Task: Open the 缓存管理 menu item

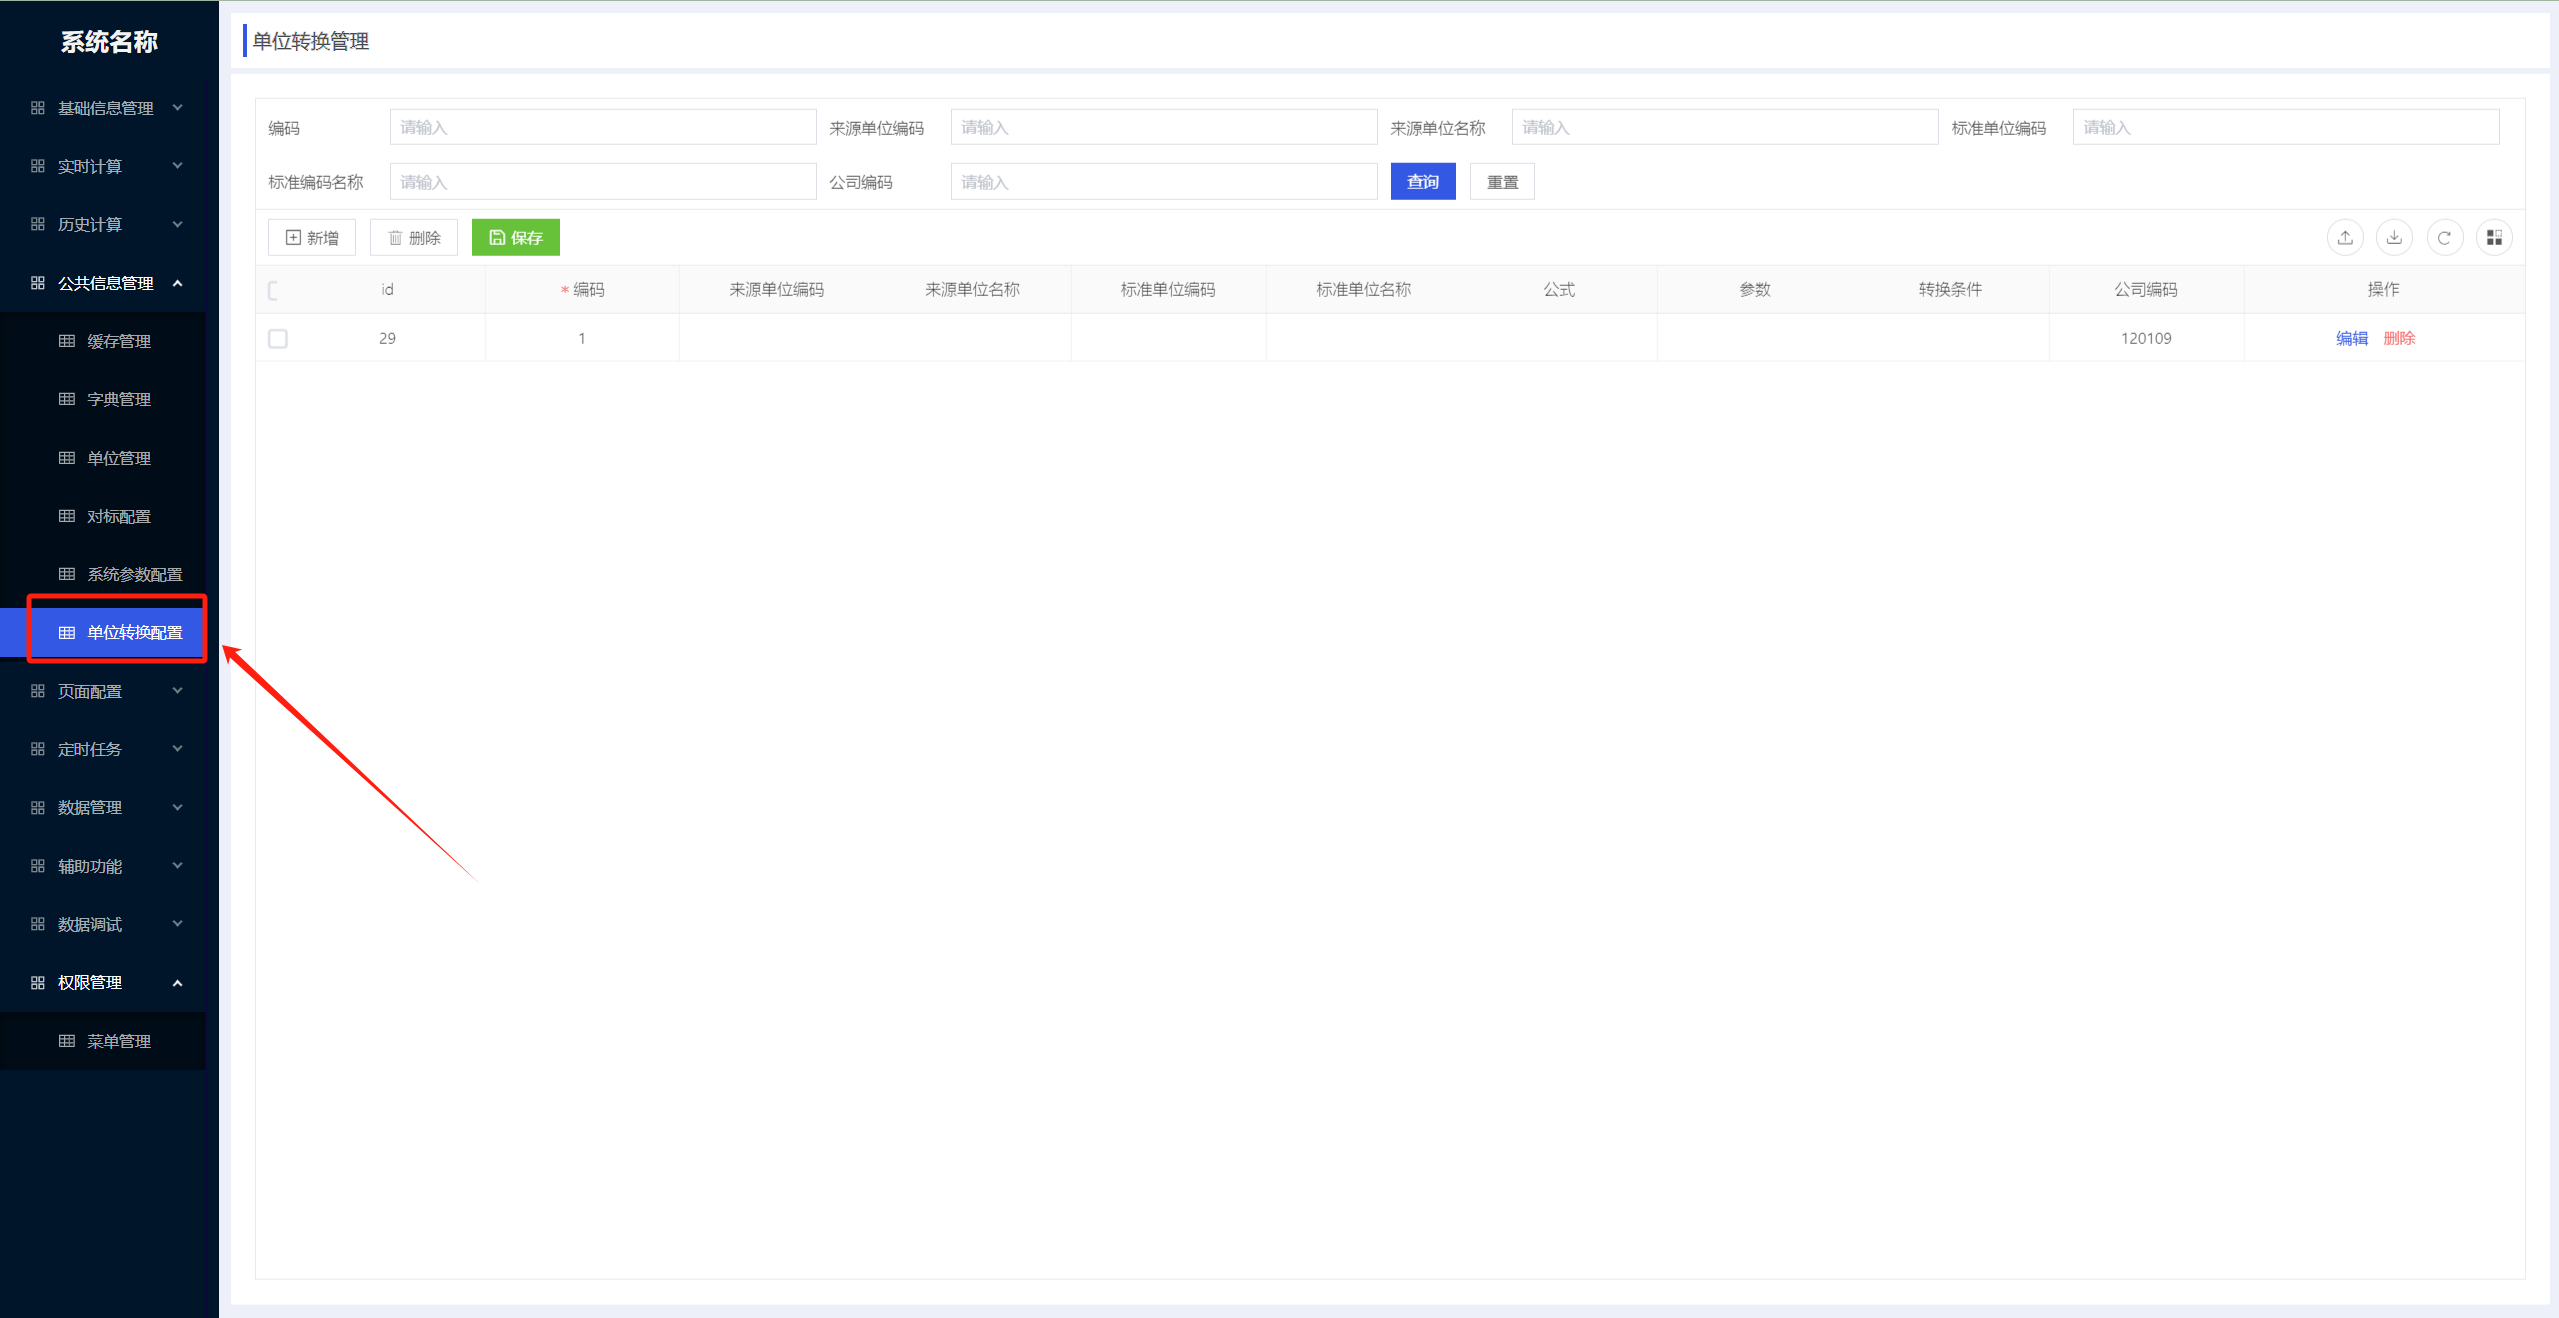Action: coord(103,341)
